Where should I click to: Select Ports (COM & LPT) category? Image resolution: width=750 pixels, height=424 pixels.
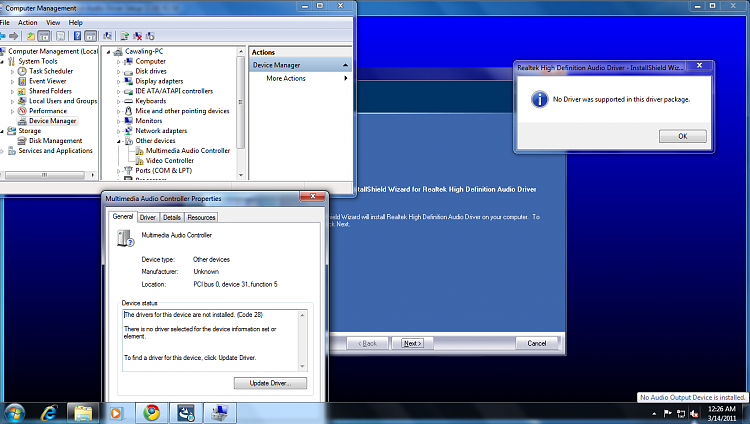(x=164, y=170)
